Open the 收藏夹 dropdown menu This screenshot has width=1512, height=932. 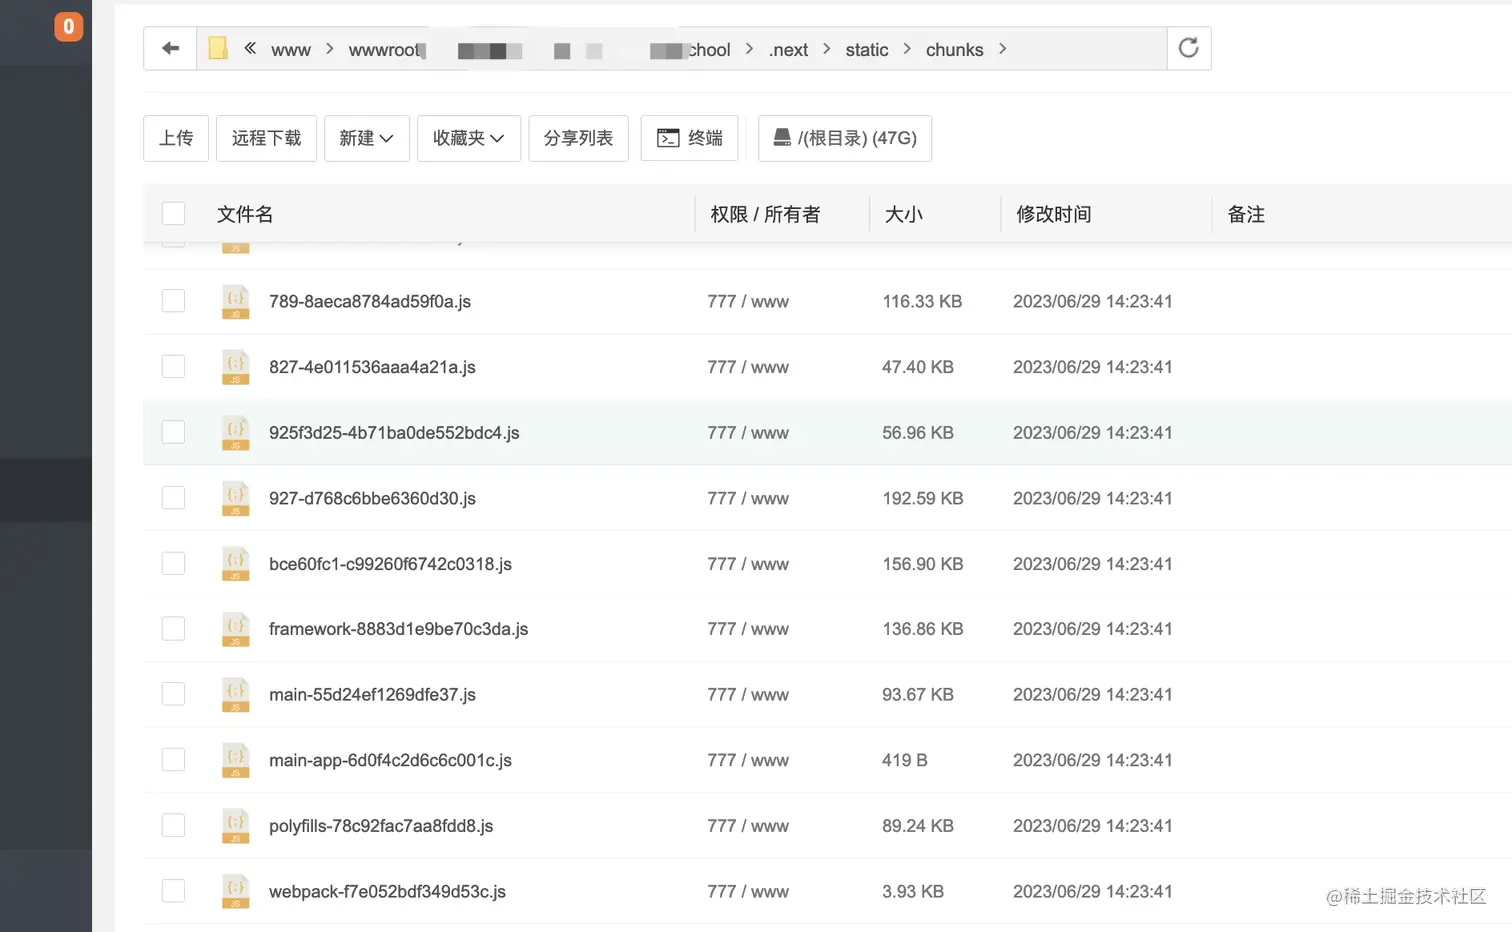pos(468,138)
